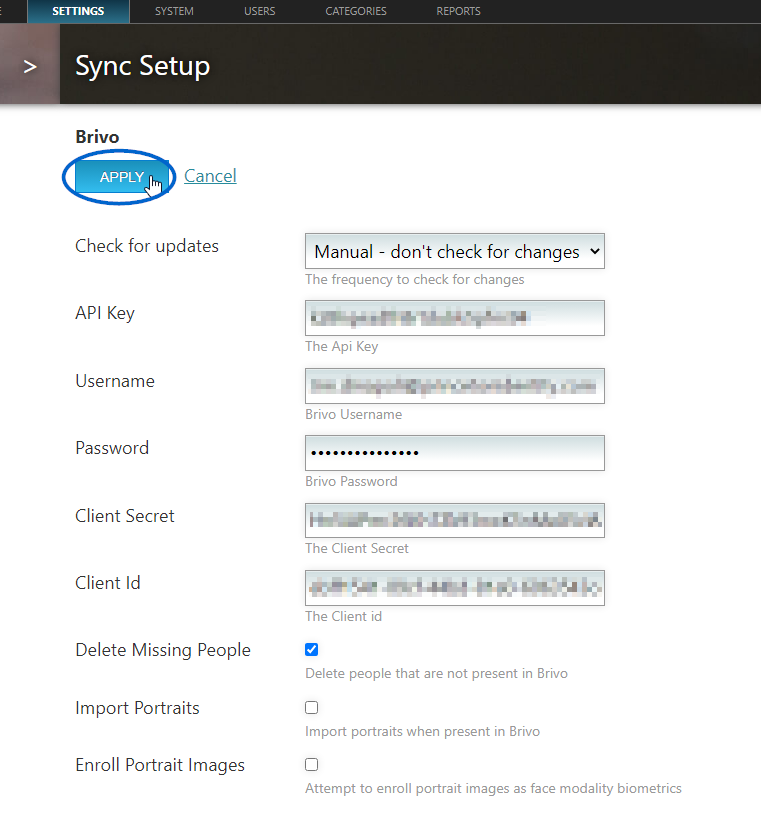Screen dimensions: 761x832
Task: Open the Check for updates dropdown
Action: (455, 251)
